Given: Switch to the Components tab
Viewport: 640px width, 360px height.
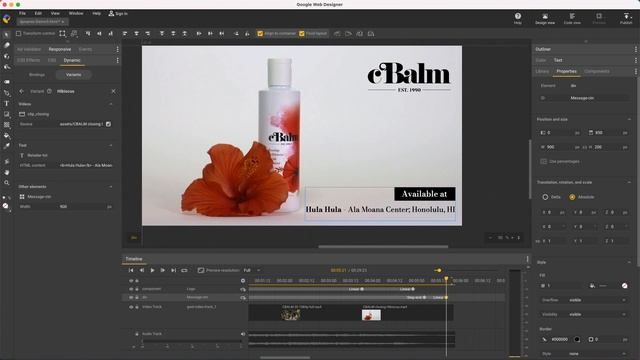Looking at the screenshot, I should click(x=597, y=71).
